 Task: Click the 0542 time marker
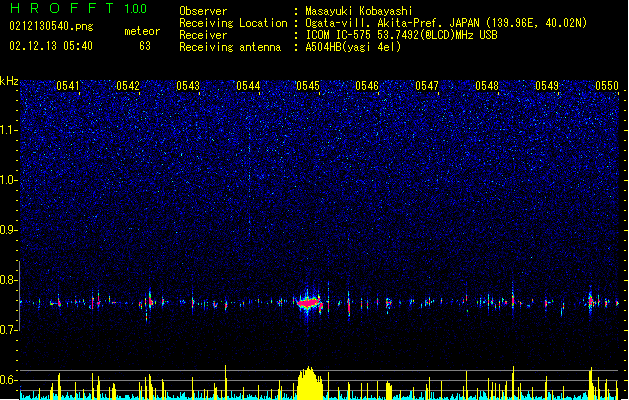[128, 86]
